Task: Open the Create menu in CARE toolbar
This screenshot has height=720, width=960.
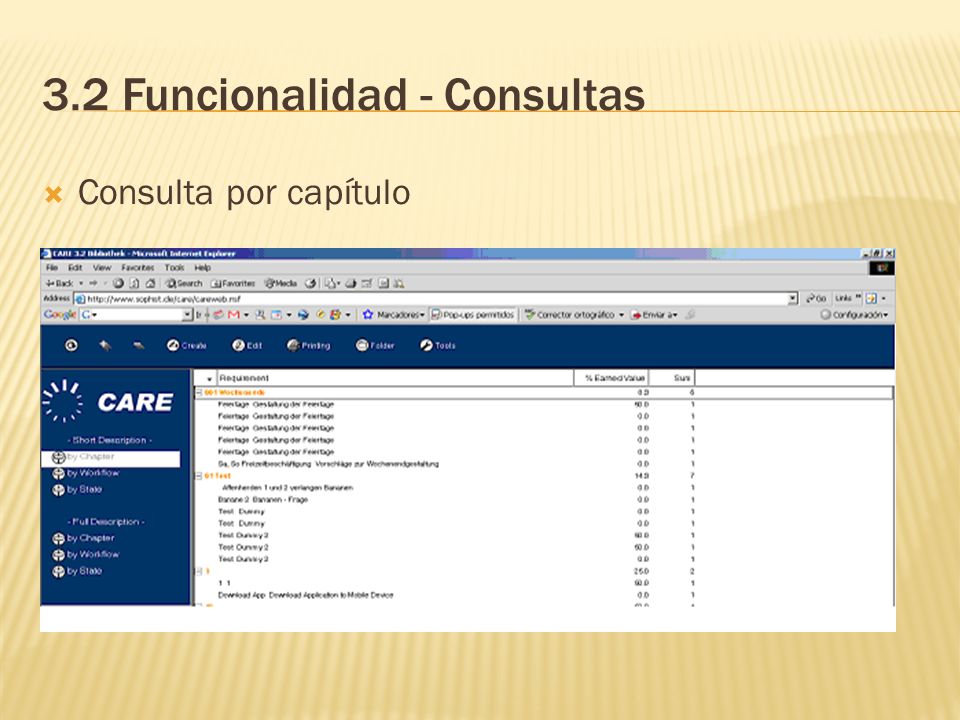Action: click(x=187, y=345)
